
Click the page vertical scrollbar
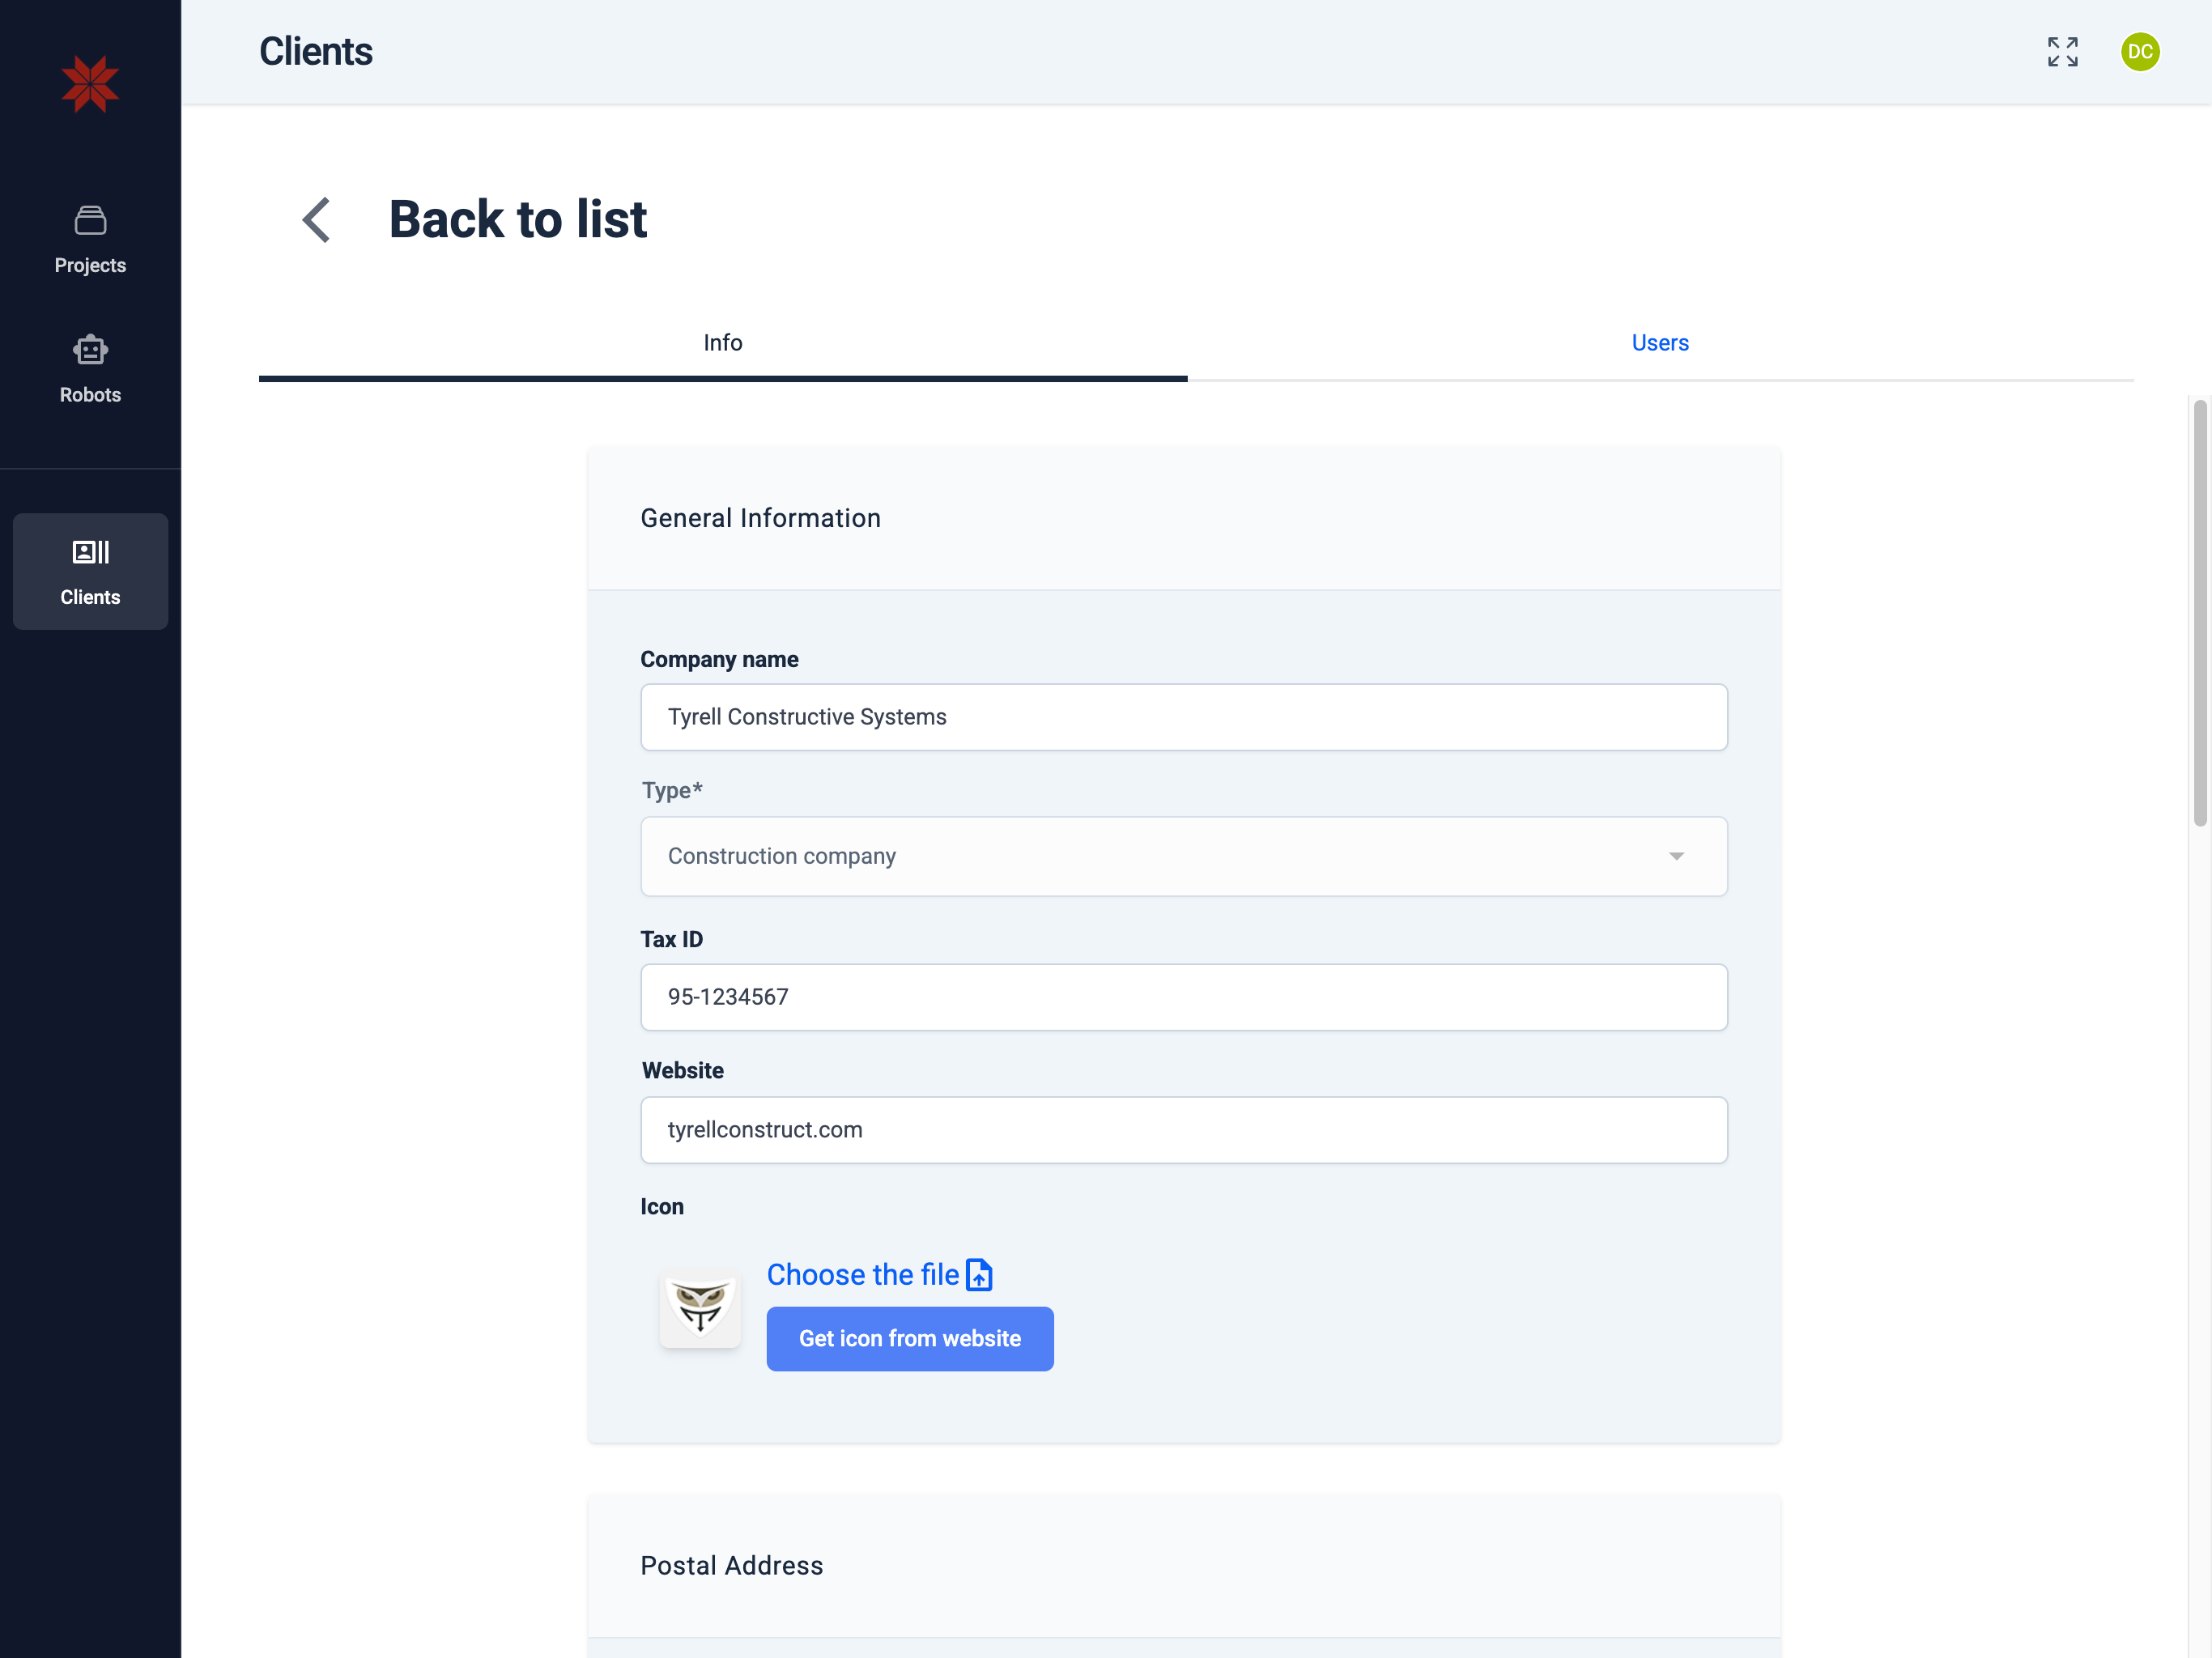pyautogui.click(x=2199, y=612)
